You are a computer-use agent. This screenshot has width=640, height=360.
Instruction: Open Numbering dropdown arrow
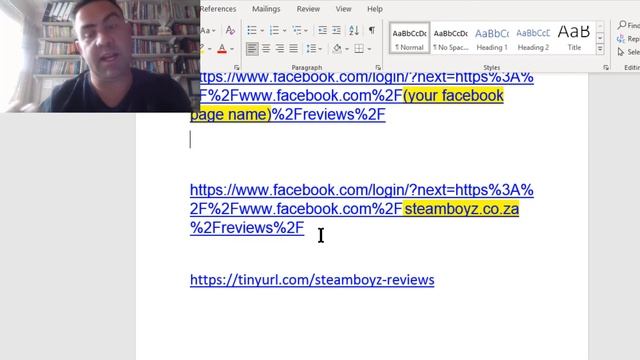284,31
